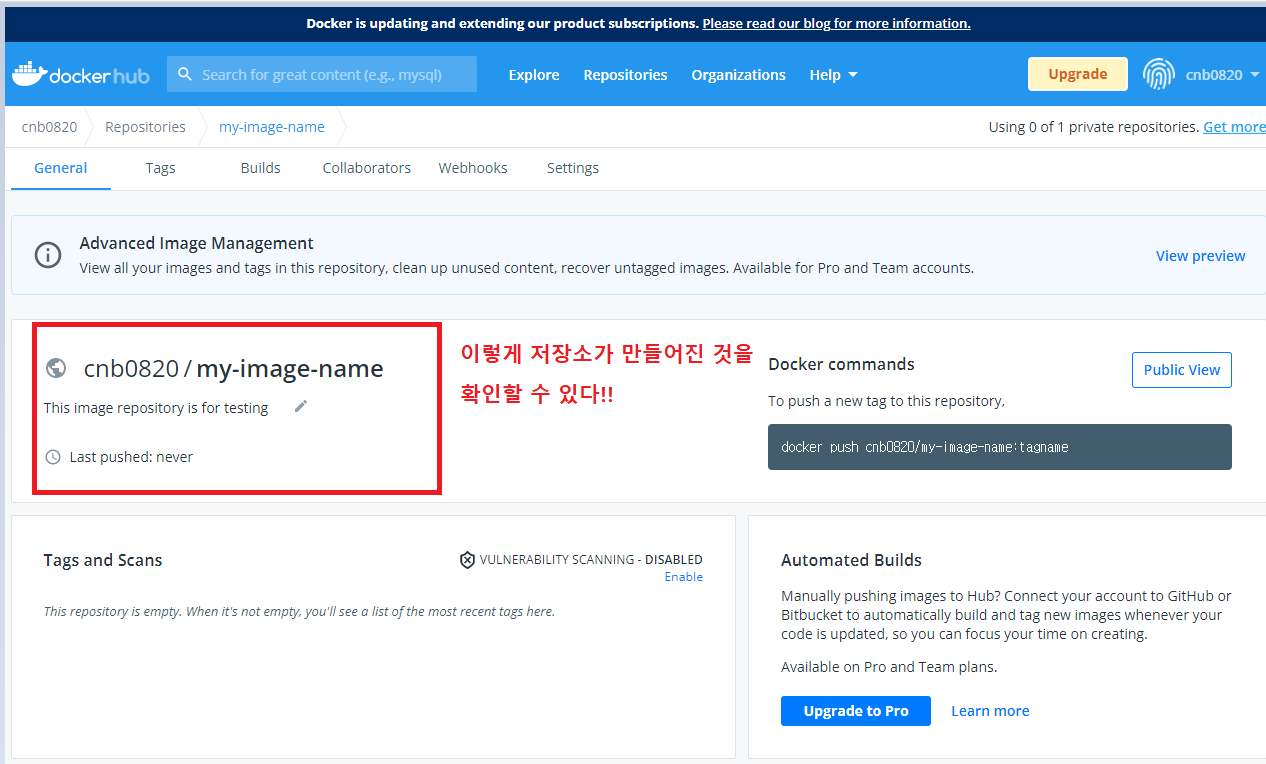Click the fingerprint avatar icon

[x=1159, y=75]
